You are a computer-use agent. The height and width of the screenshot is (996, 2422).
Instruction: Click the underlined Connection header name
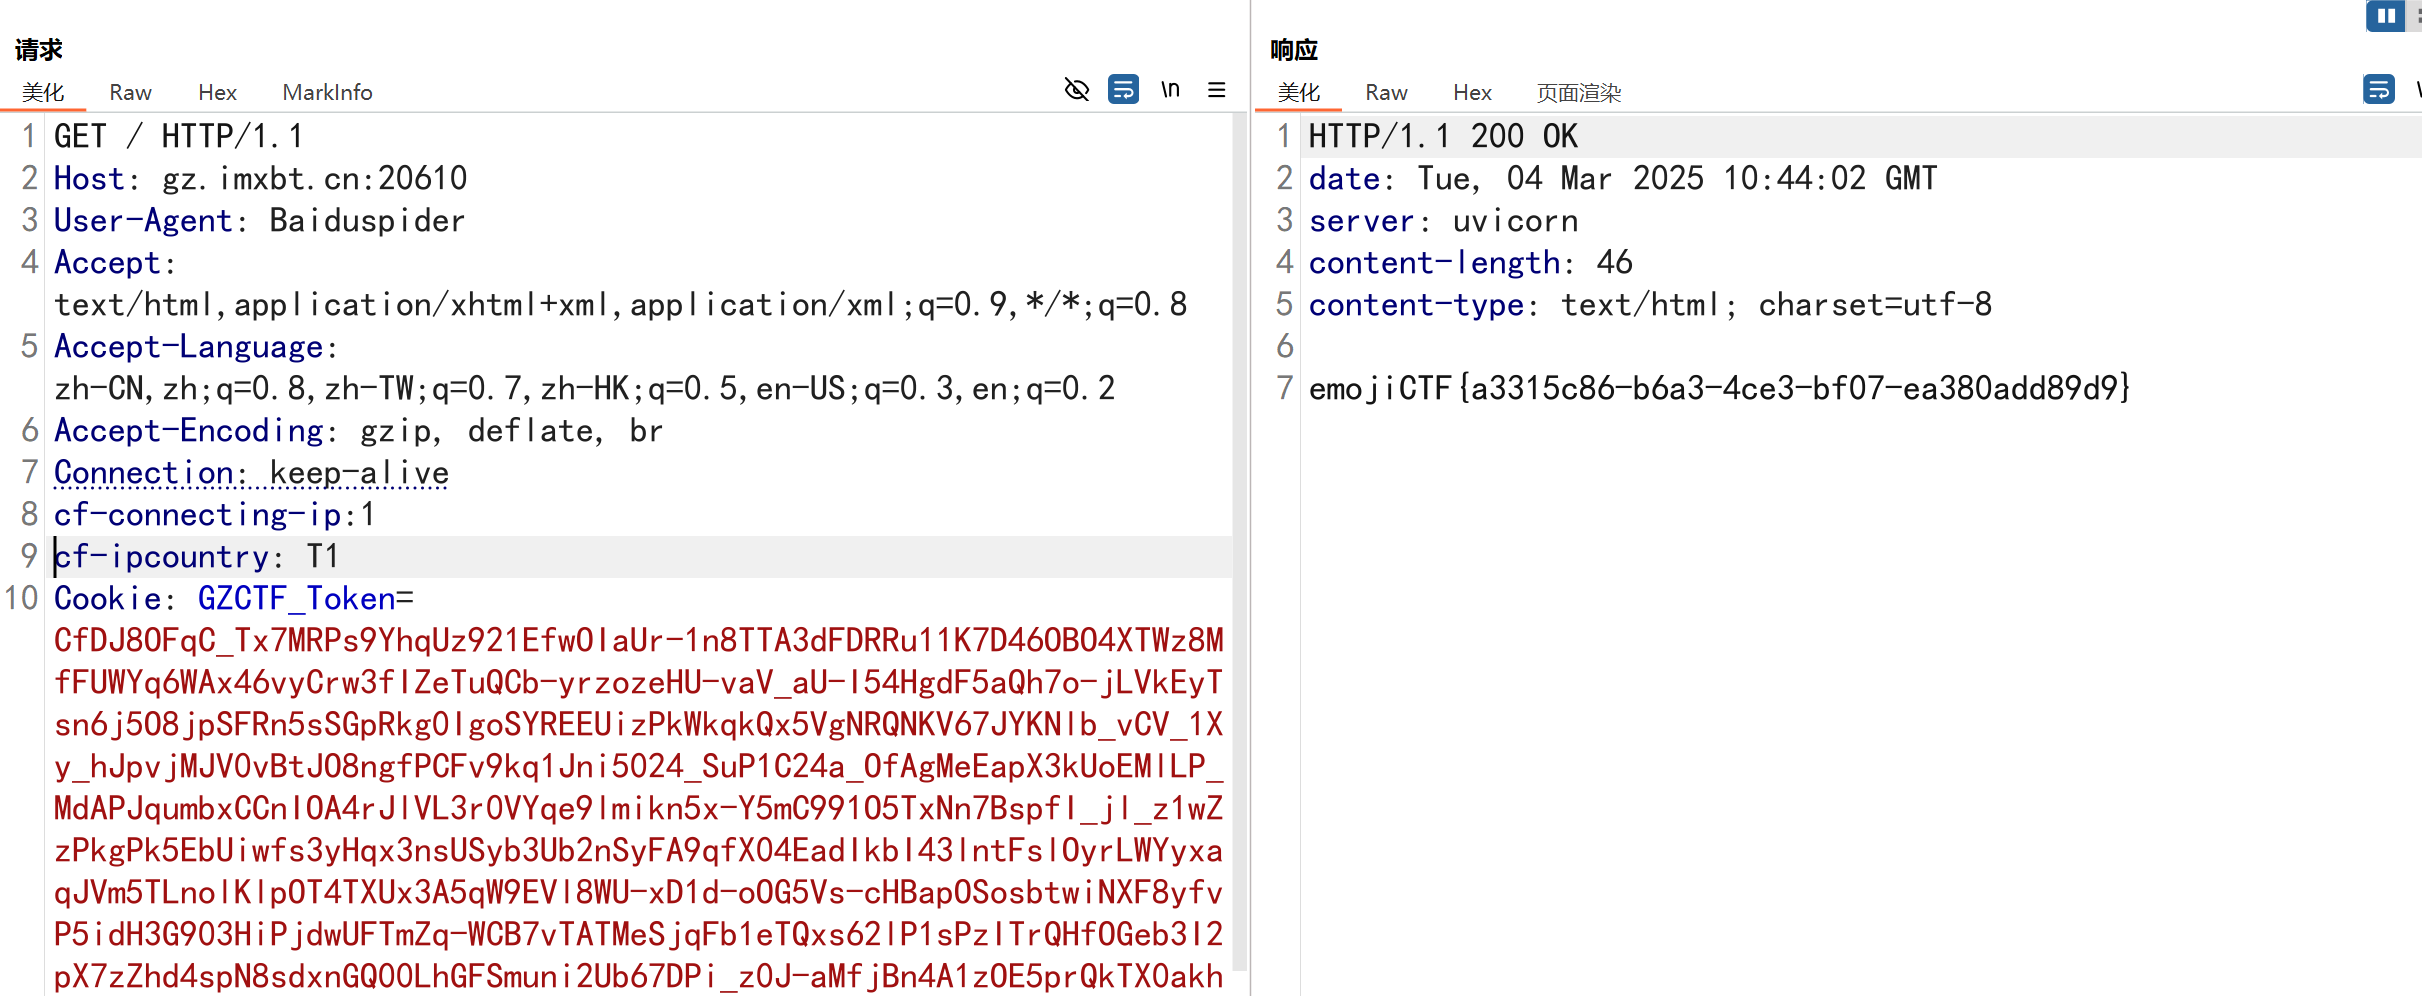144,472
